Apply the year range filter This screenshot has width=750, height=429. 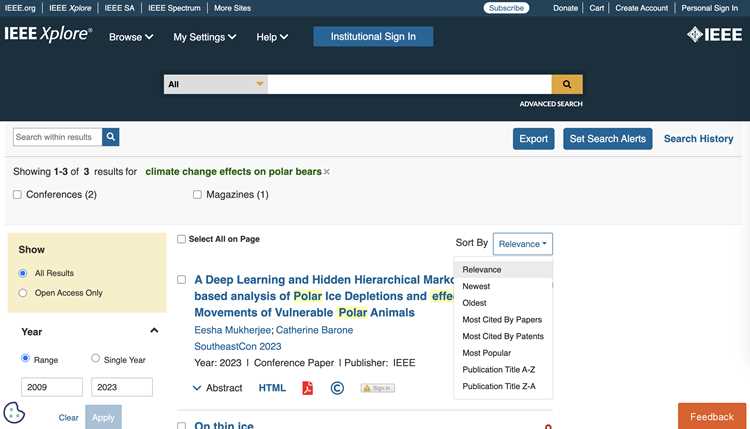(103, 418)
